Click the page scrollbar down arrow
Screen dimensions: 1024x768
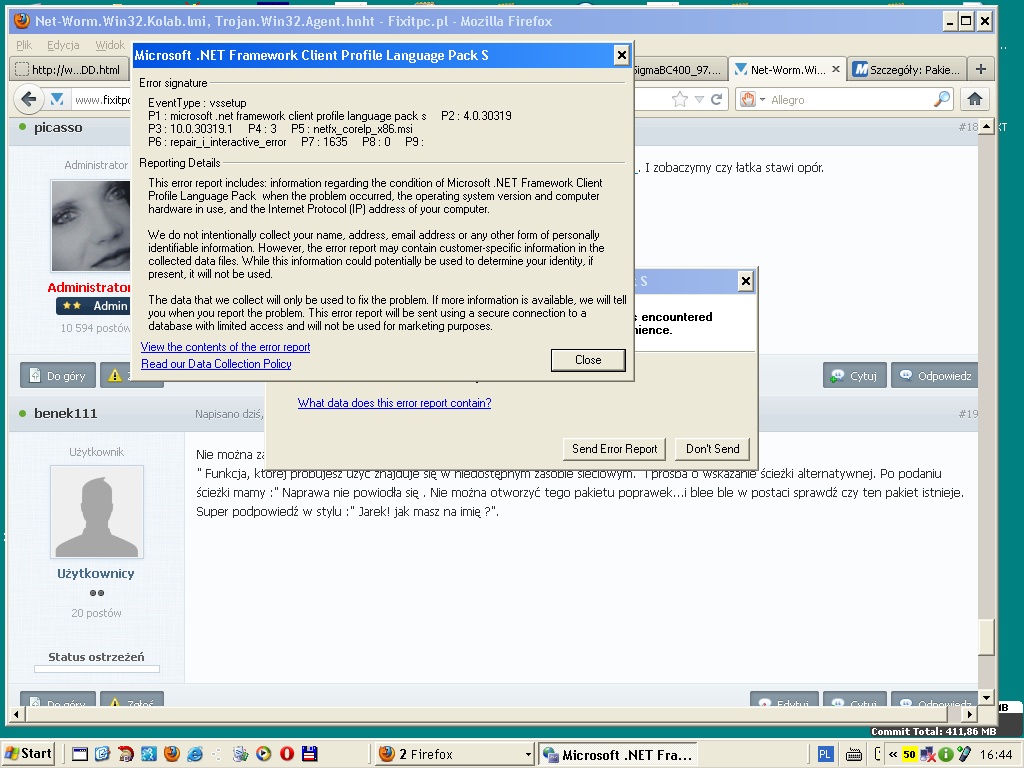(987, 697)
